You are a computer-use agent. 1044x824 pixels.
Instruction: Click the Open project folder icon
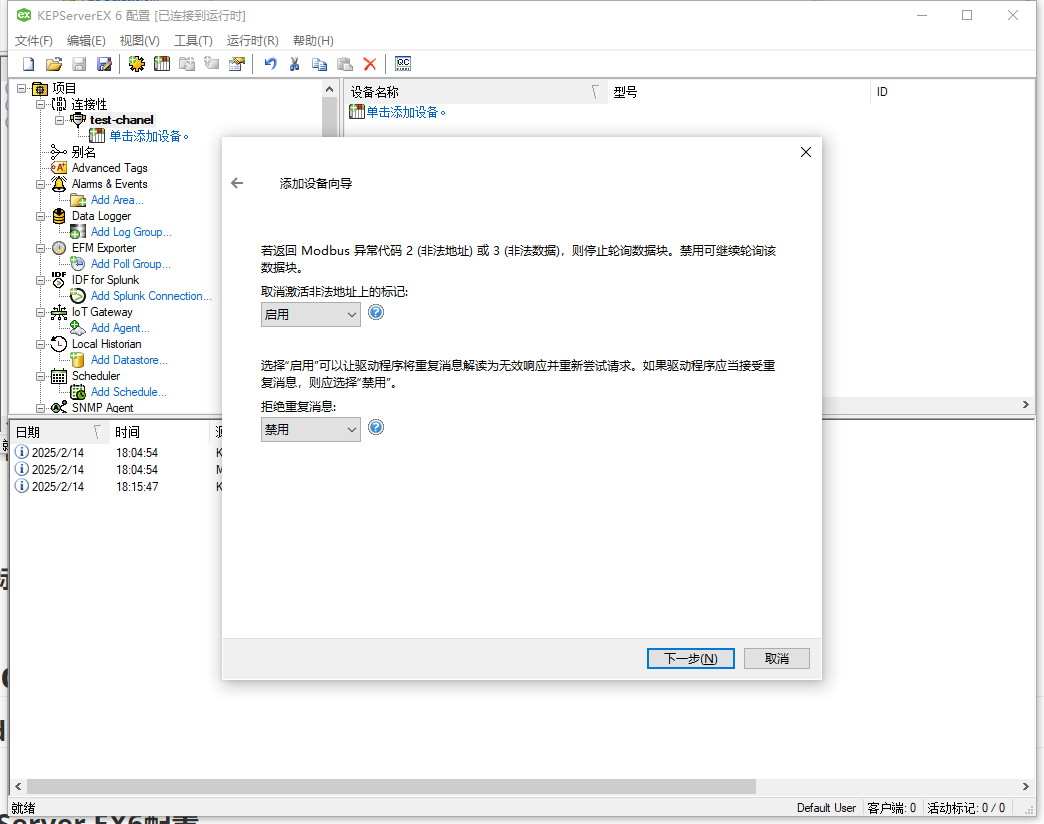pyautogui.click(x=54, y=64)
